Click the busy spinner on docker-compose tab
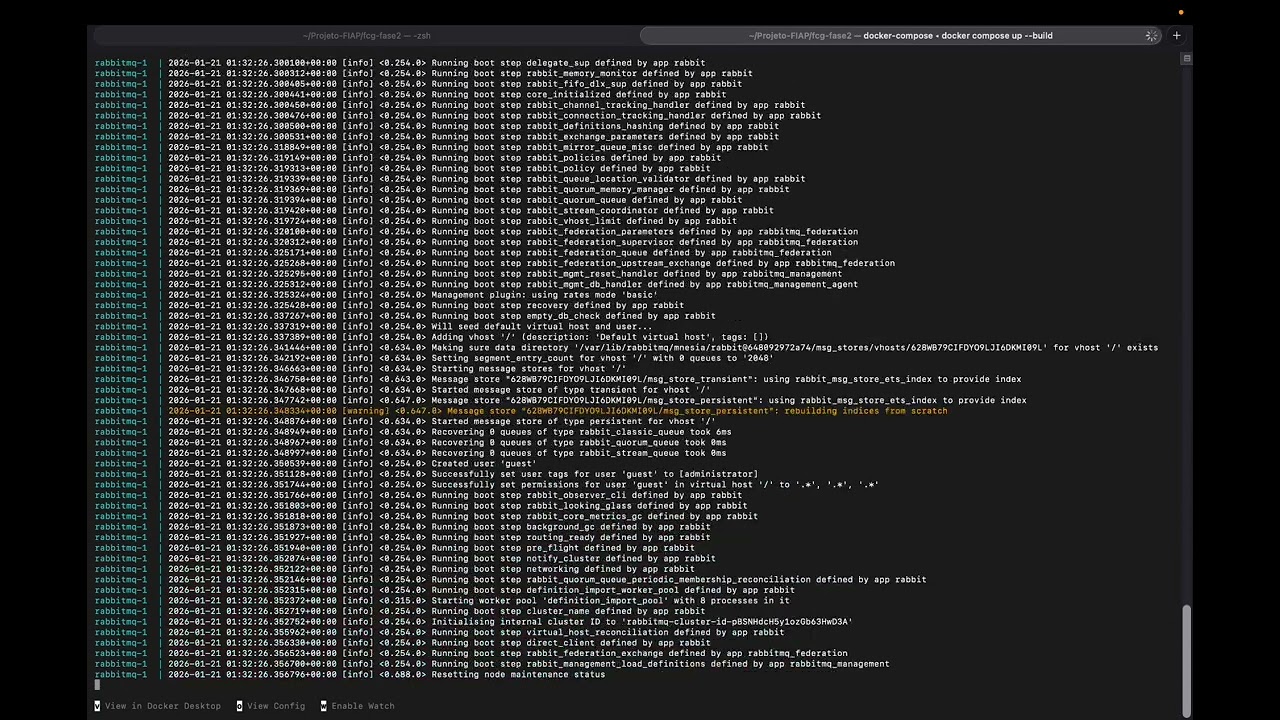 (1152, 36)
